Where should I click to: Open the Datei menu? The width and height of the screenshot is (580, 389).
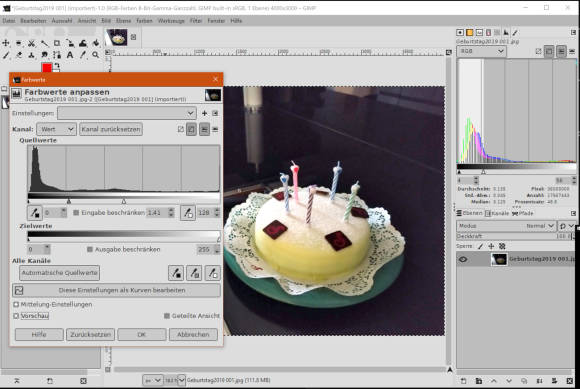[9, 21]
